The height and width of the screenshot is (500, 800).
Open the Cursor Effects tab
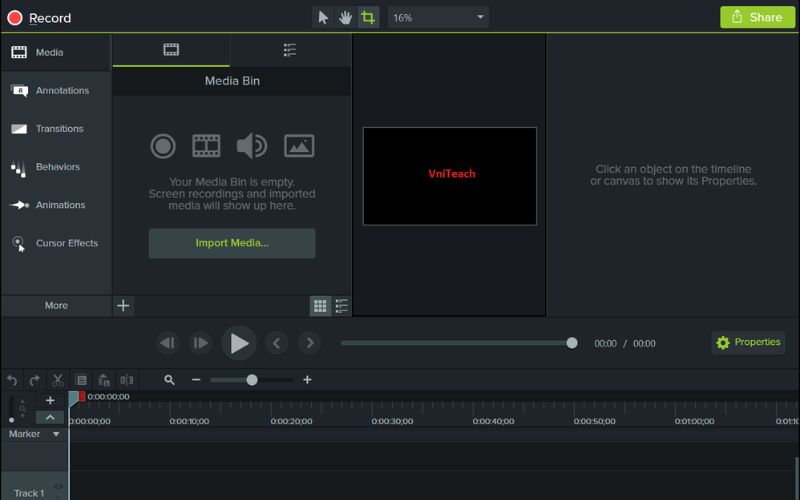56,243
